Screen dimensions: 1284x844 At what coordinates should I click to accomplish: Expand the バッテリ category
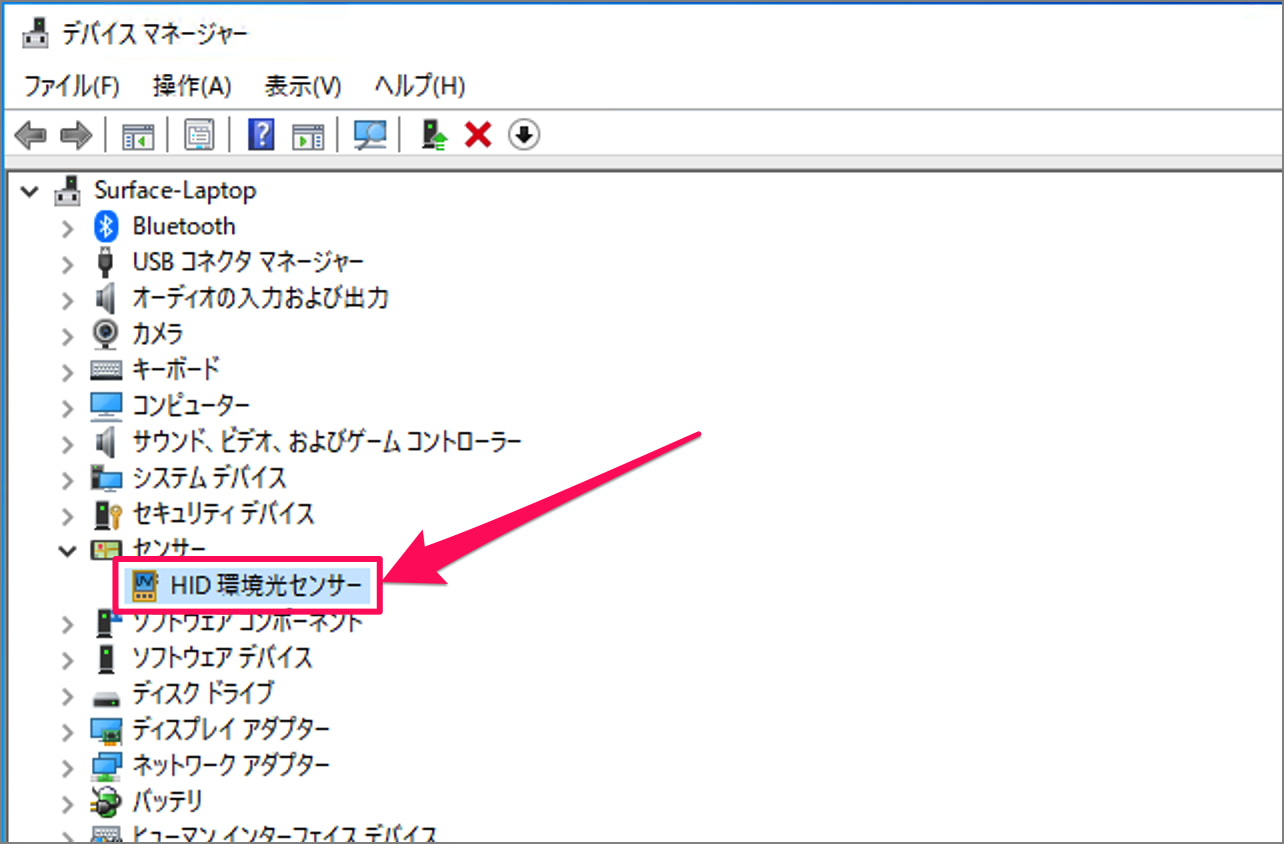point(67,804)
